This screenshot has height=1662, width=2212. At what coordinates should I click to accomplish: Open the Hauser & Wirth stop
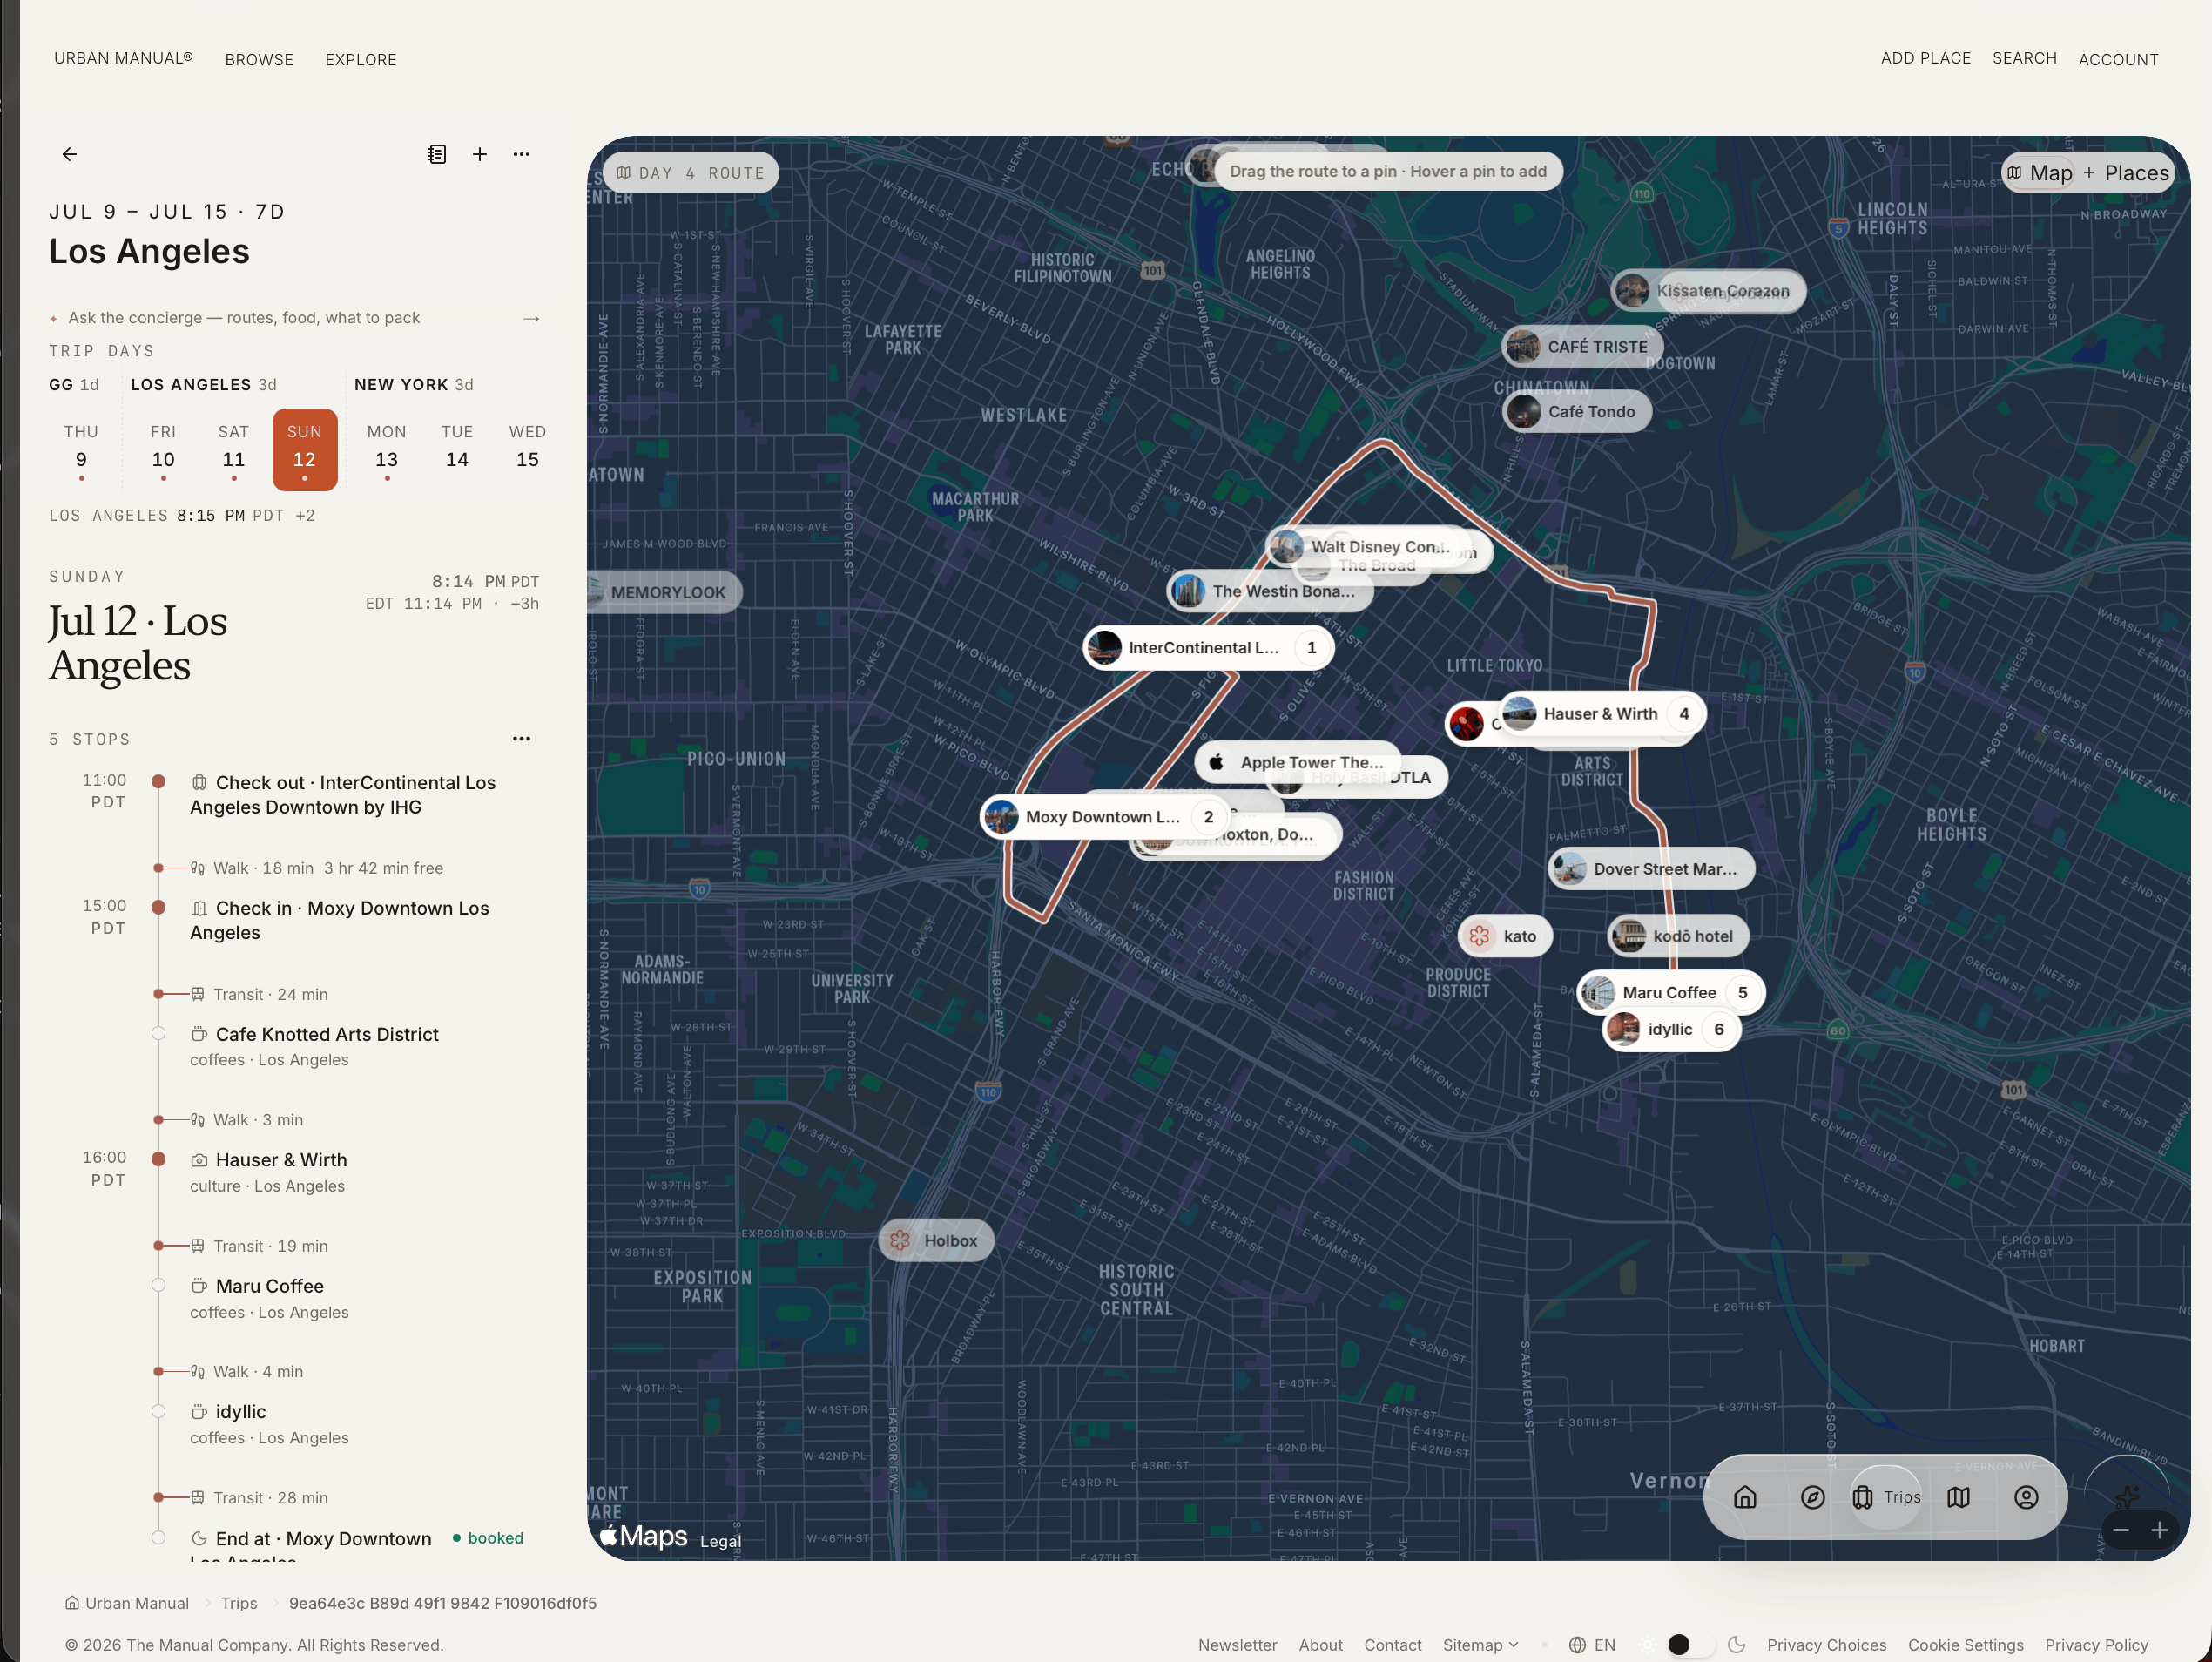[281, 1160]
